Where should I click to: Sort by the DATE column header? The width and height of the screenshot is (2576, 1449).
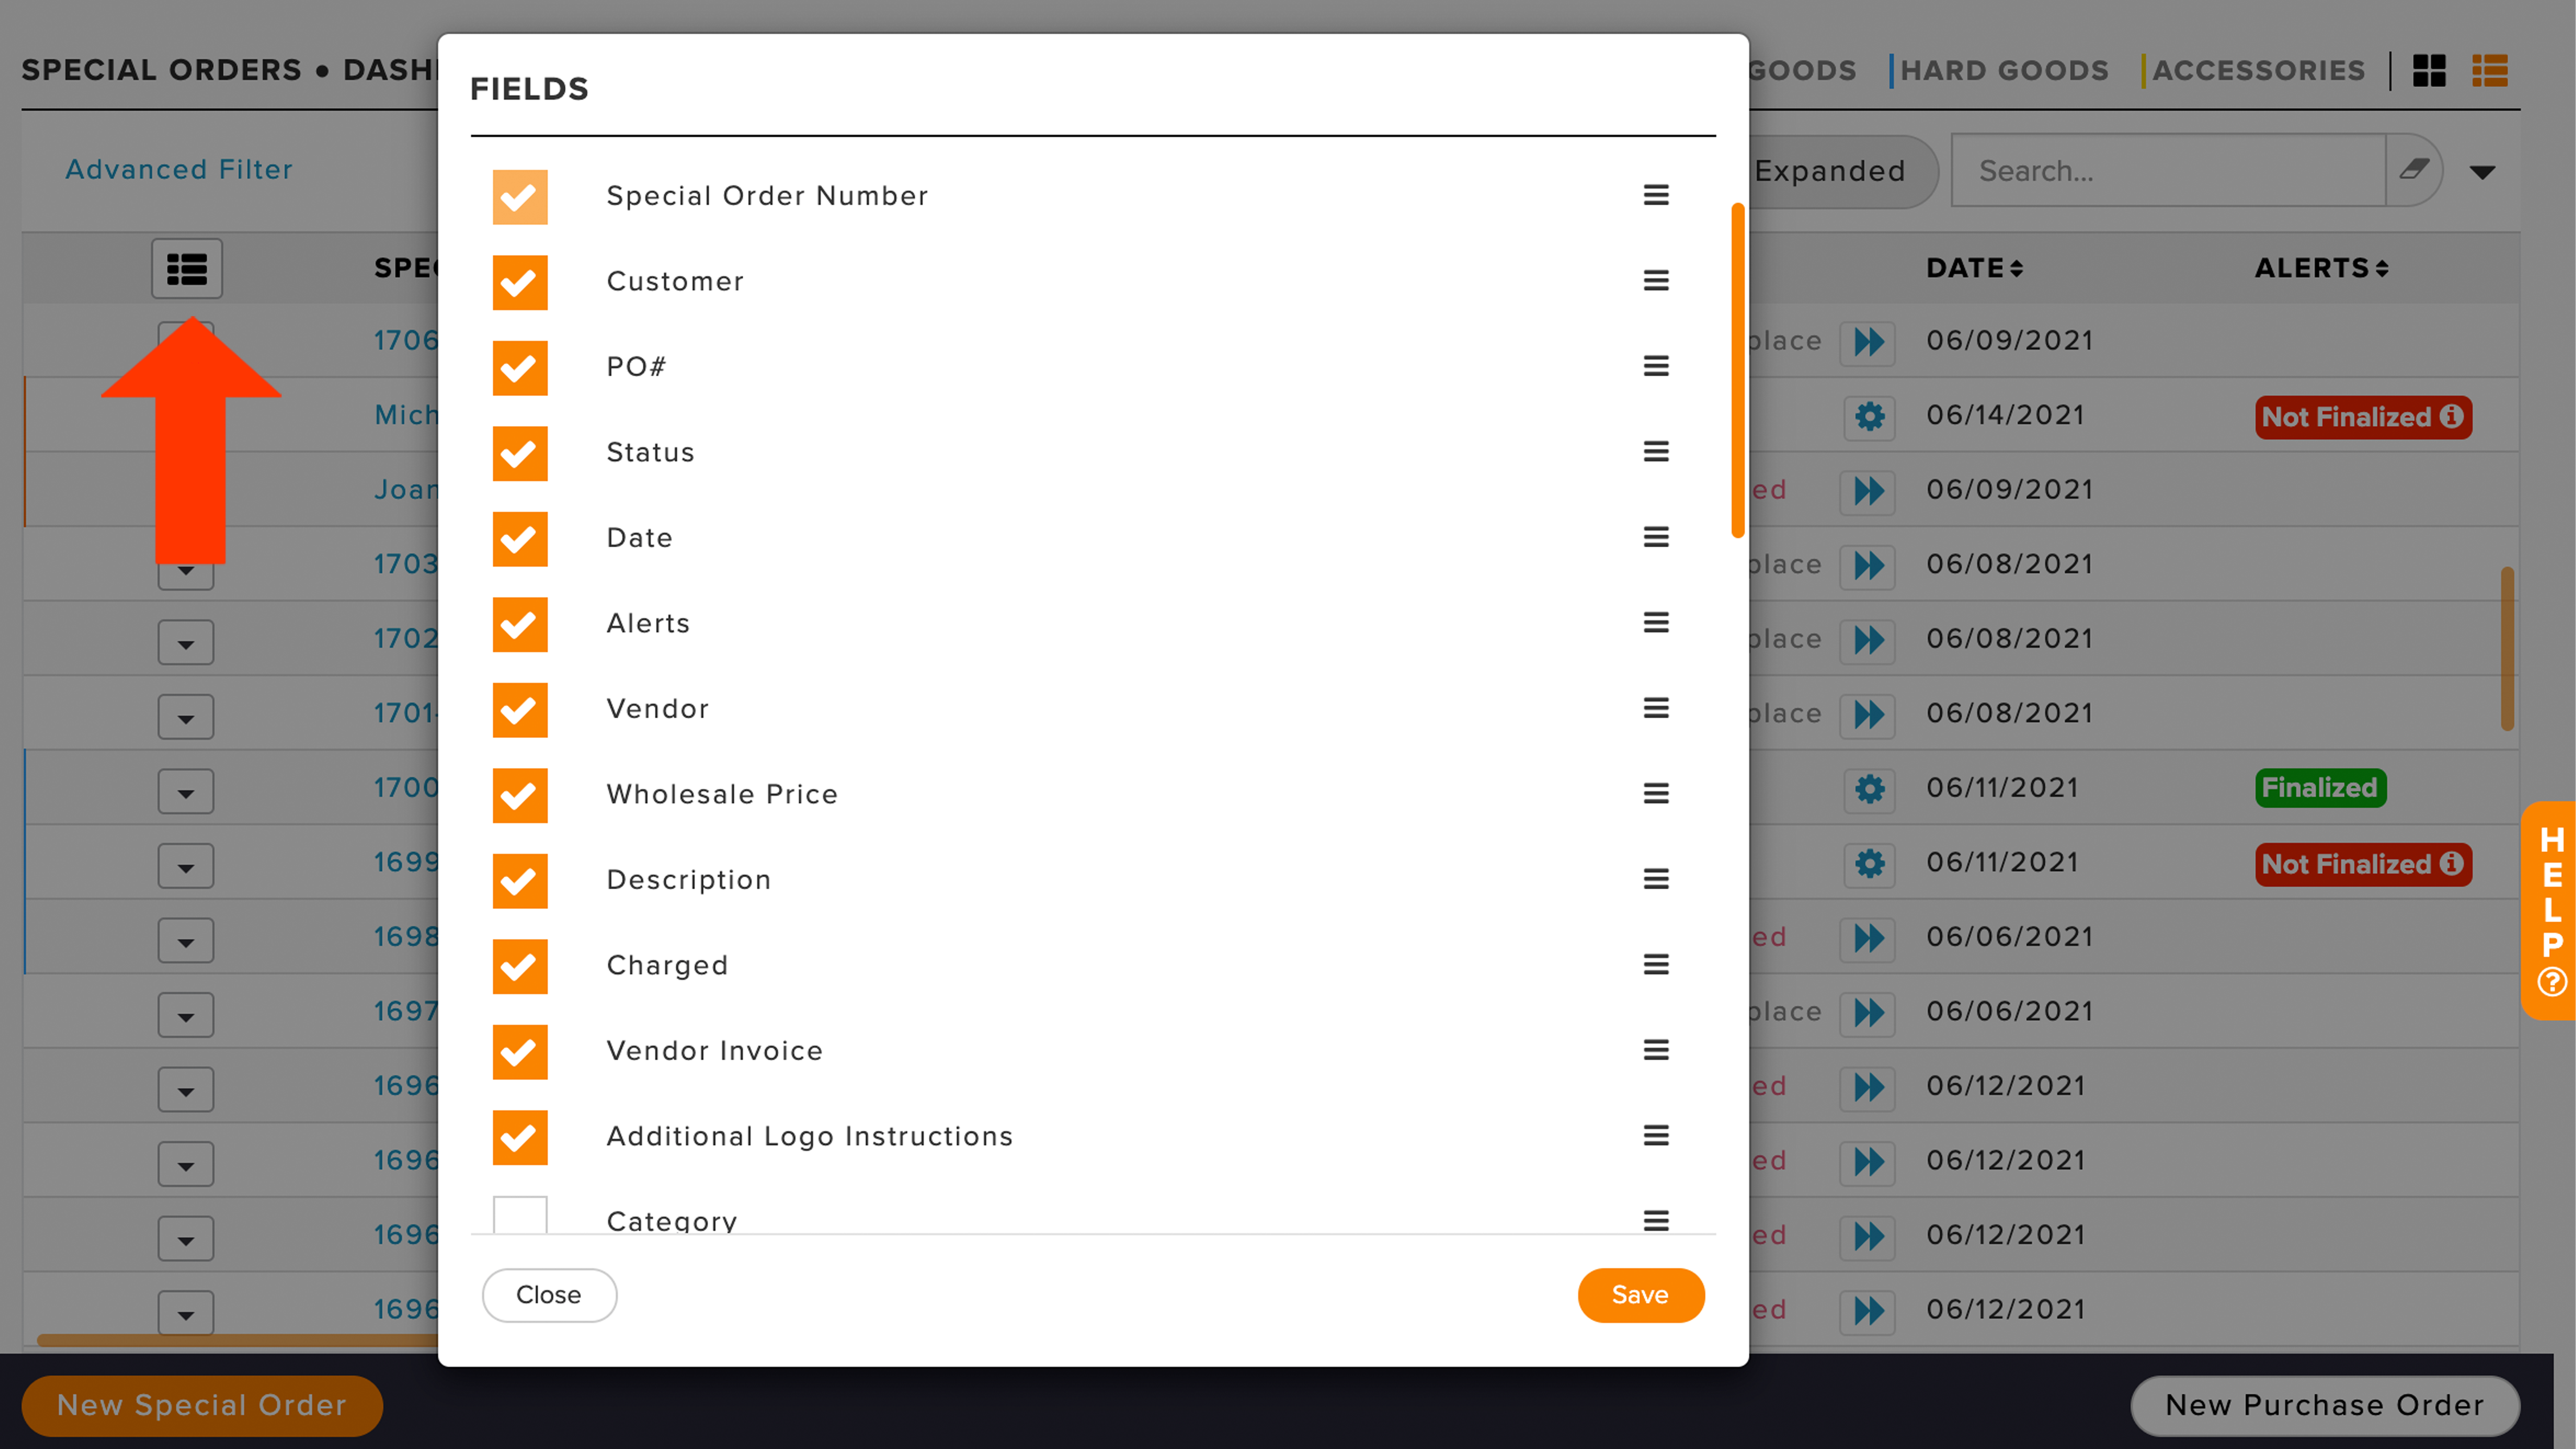pyautogui.click(x=1975, y=268)
